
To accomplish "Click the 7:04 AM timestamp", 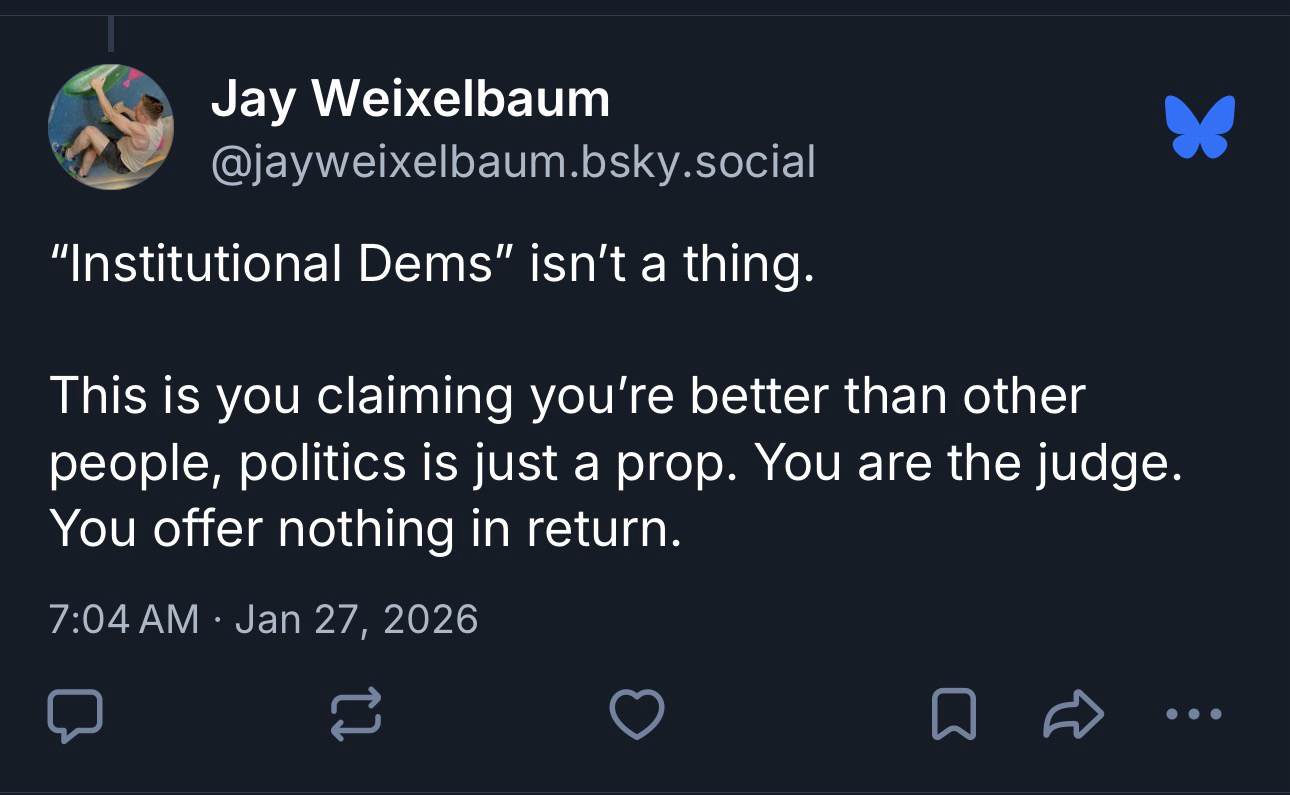I will point(124,618).
